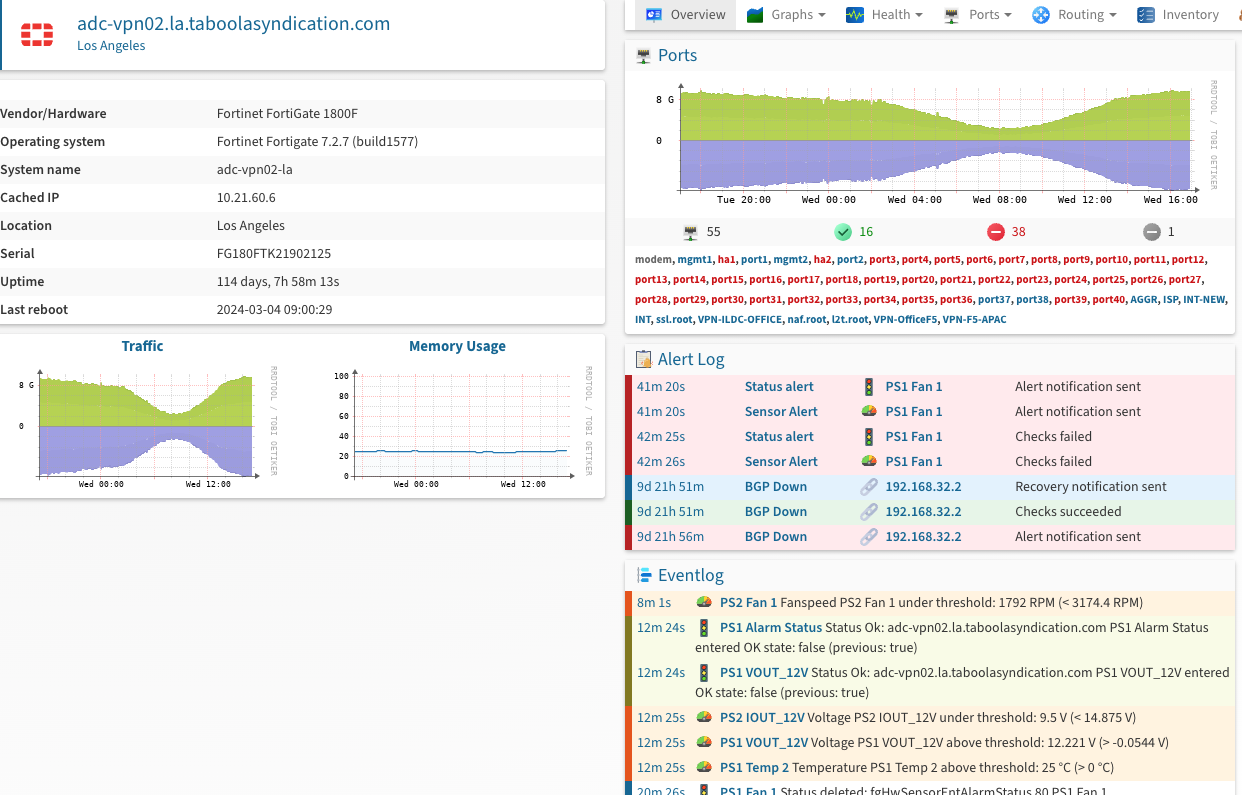Screen dimensions: 1242x795
Task: Click the traffic light icon beside the 12m 24s PS1 VOUT_12V event
Action: 704,673
